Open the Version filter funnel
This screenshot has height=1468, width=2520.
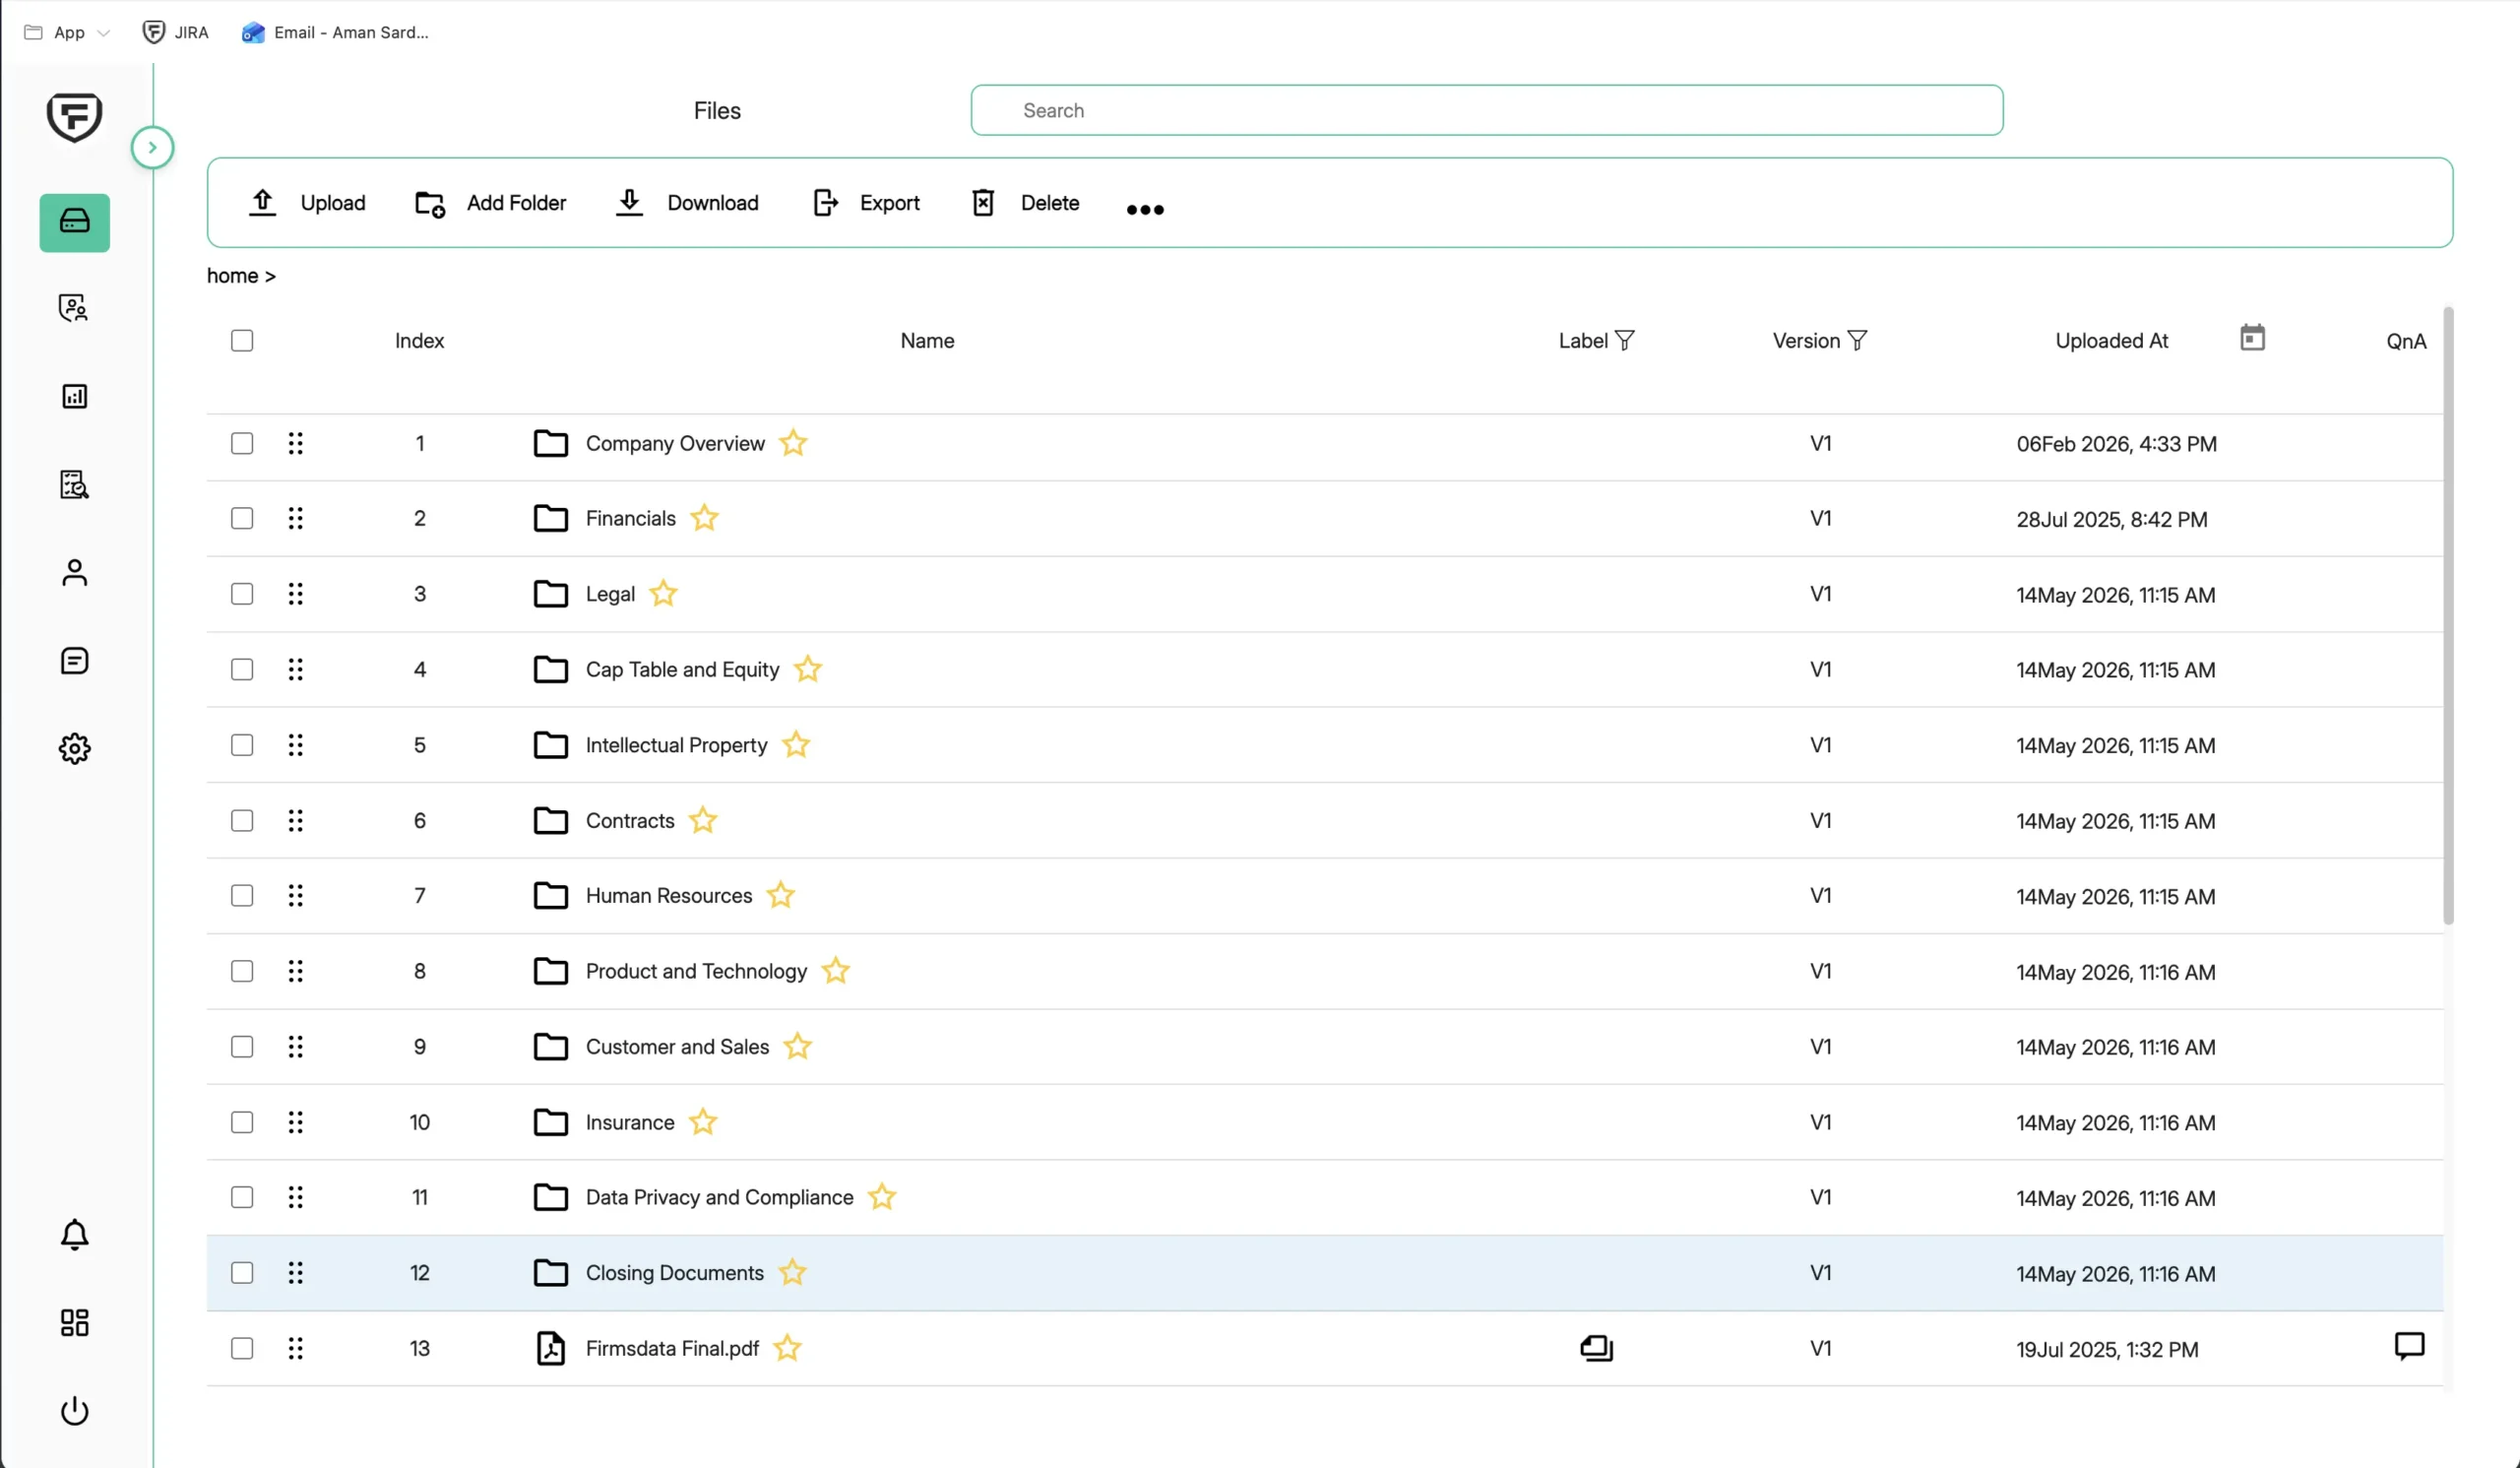coord(1856,341)
